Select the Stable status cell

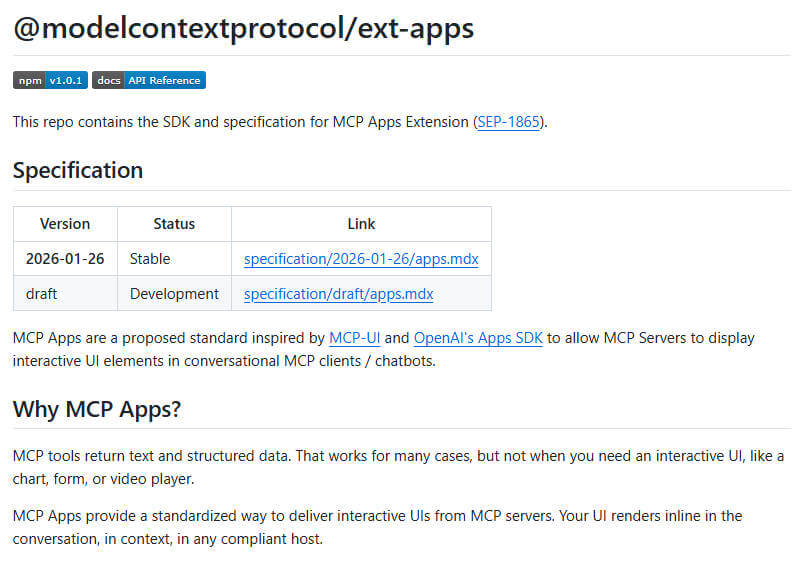pos(174,259)
